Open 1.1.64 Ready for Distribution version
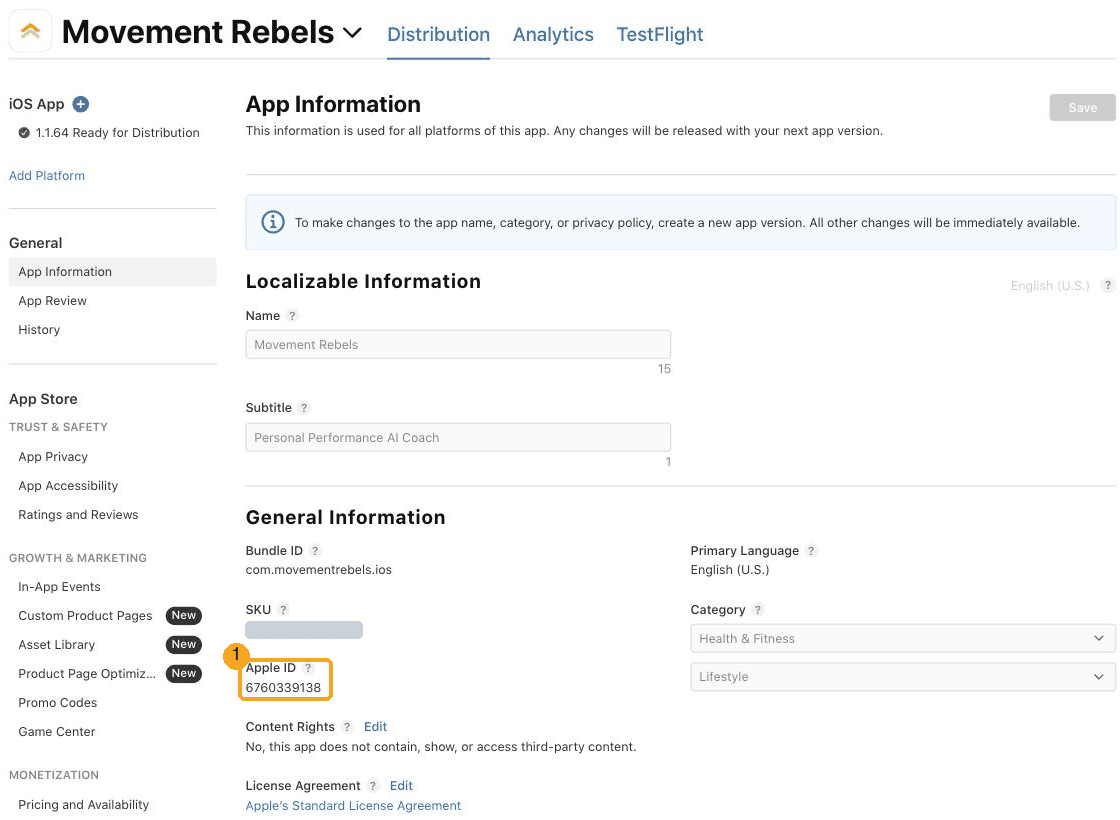The width and height of the screenshot is (1120, 820). pyautogui.click(x=117, y=133)
